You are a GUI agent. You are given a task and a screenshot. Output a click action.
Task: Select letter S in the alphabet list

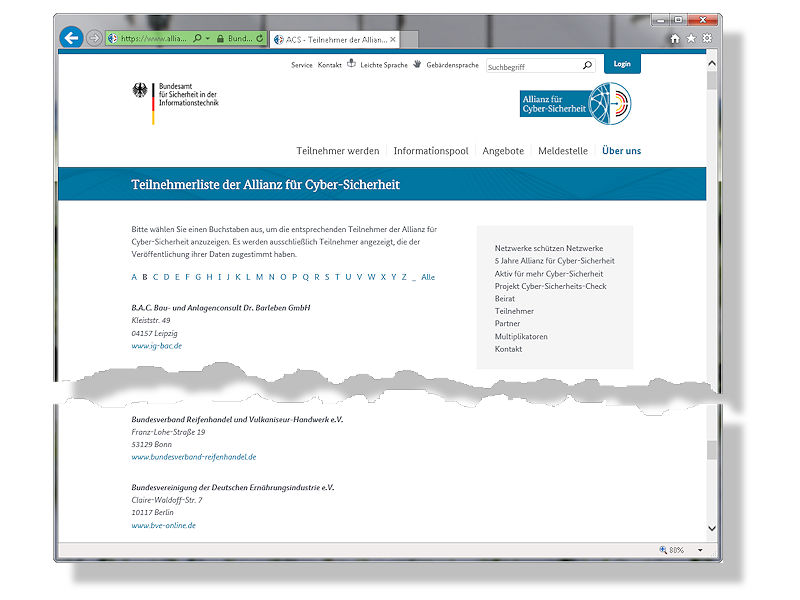coord(327,277)
